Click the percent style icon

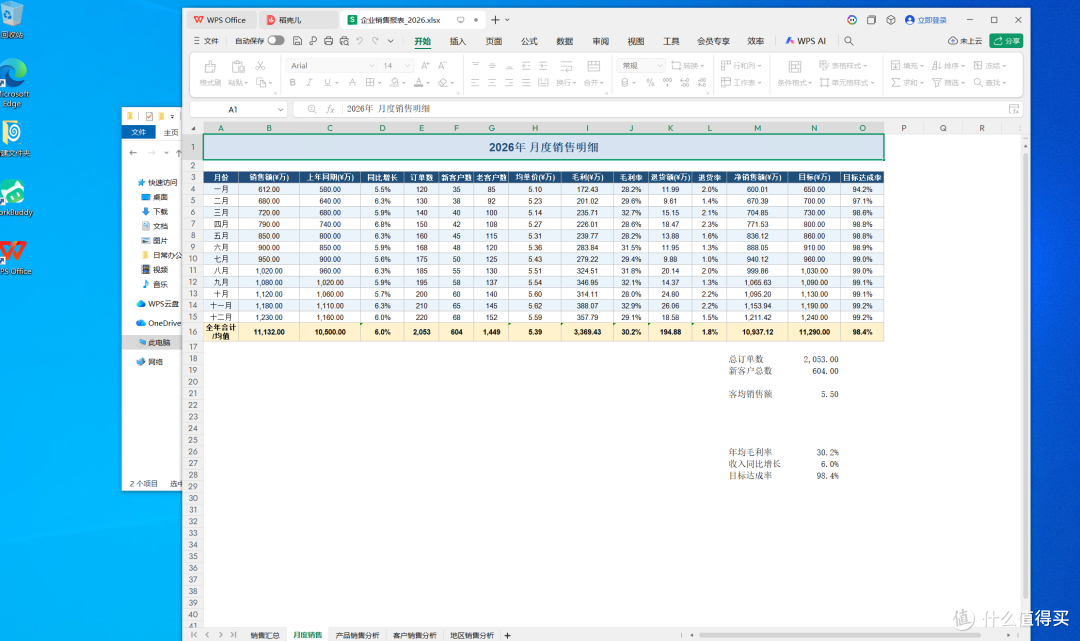[x=650, y=83]
